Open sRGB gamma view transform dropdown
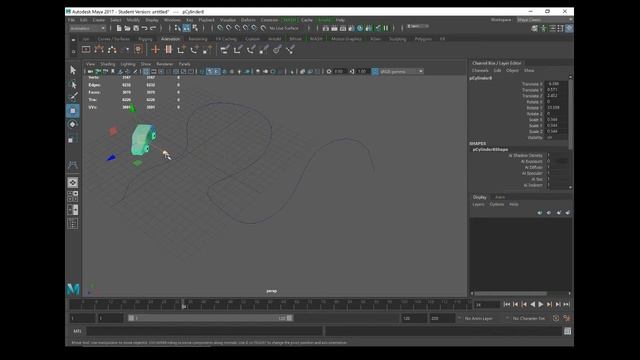Screen dimensions: 640x360 click(x=402, y=71)
